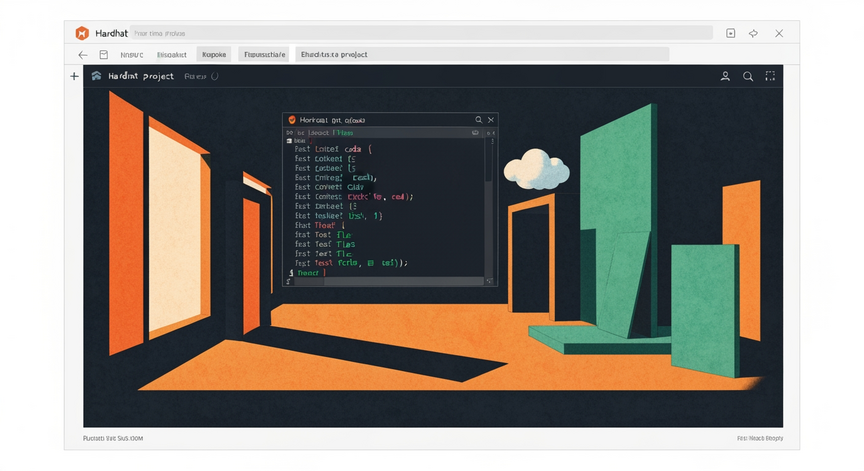Click the green toolbar label in code window
The width and height of the screenshot is (864, 471).
[345, 133]
